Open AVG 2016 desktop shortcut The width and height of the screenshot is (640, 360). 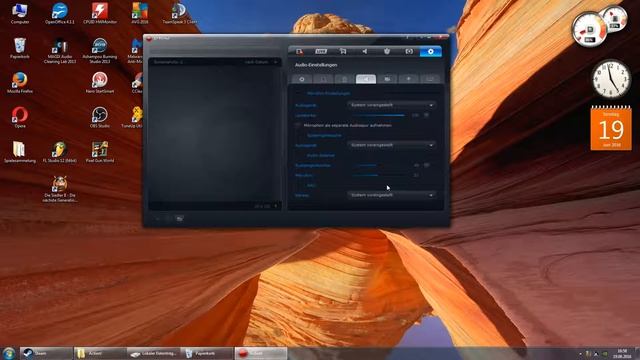tap(140, 13)
